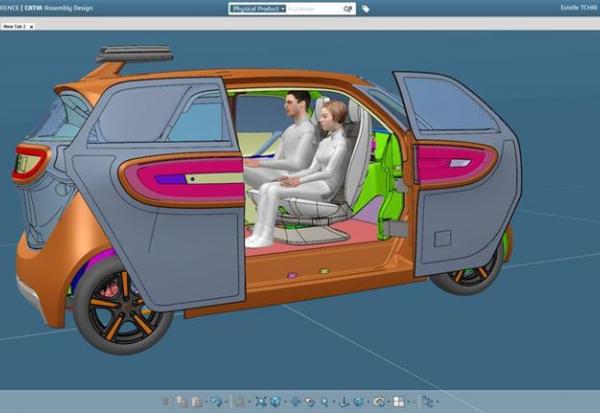
Task: Click the search magnifier icon in top bar
Action: coord(346,8)
